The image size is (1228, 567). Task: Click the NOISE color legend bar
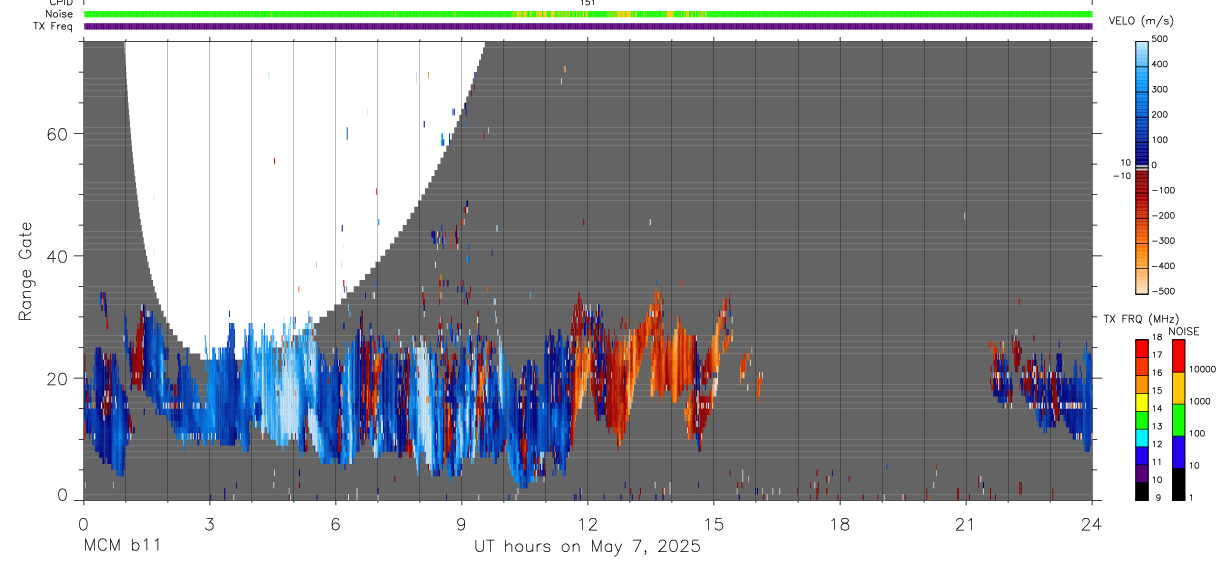[x=1178, y=419]
